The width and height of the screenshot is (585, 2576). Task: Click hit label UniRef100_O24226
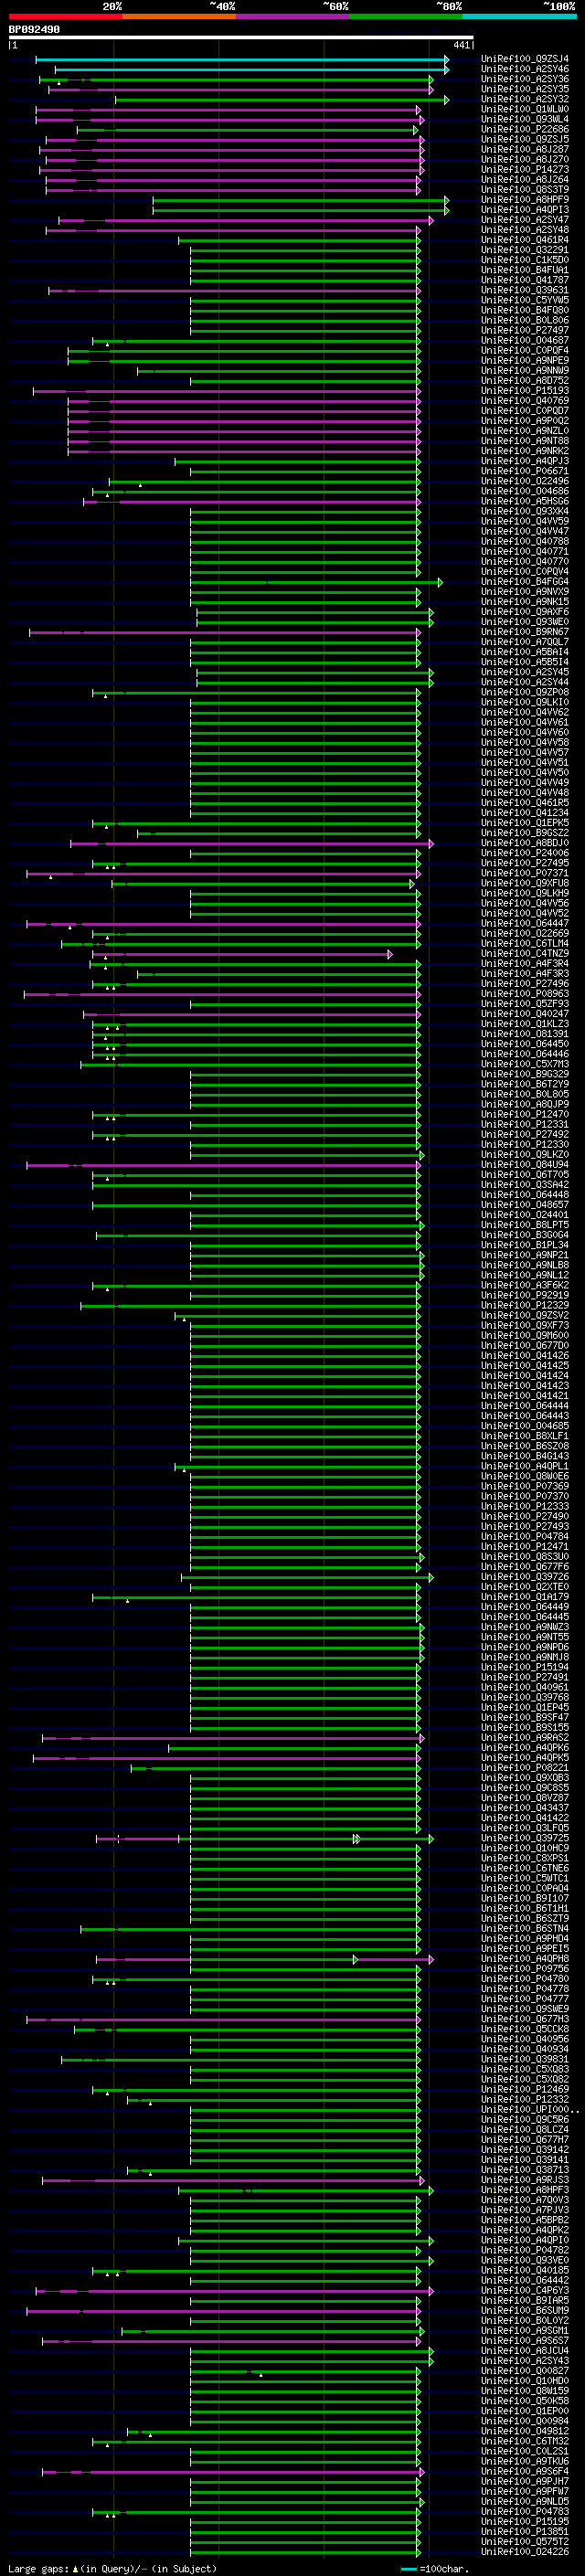[525, 2552]
